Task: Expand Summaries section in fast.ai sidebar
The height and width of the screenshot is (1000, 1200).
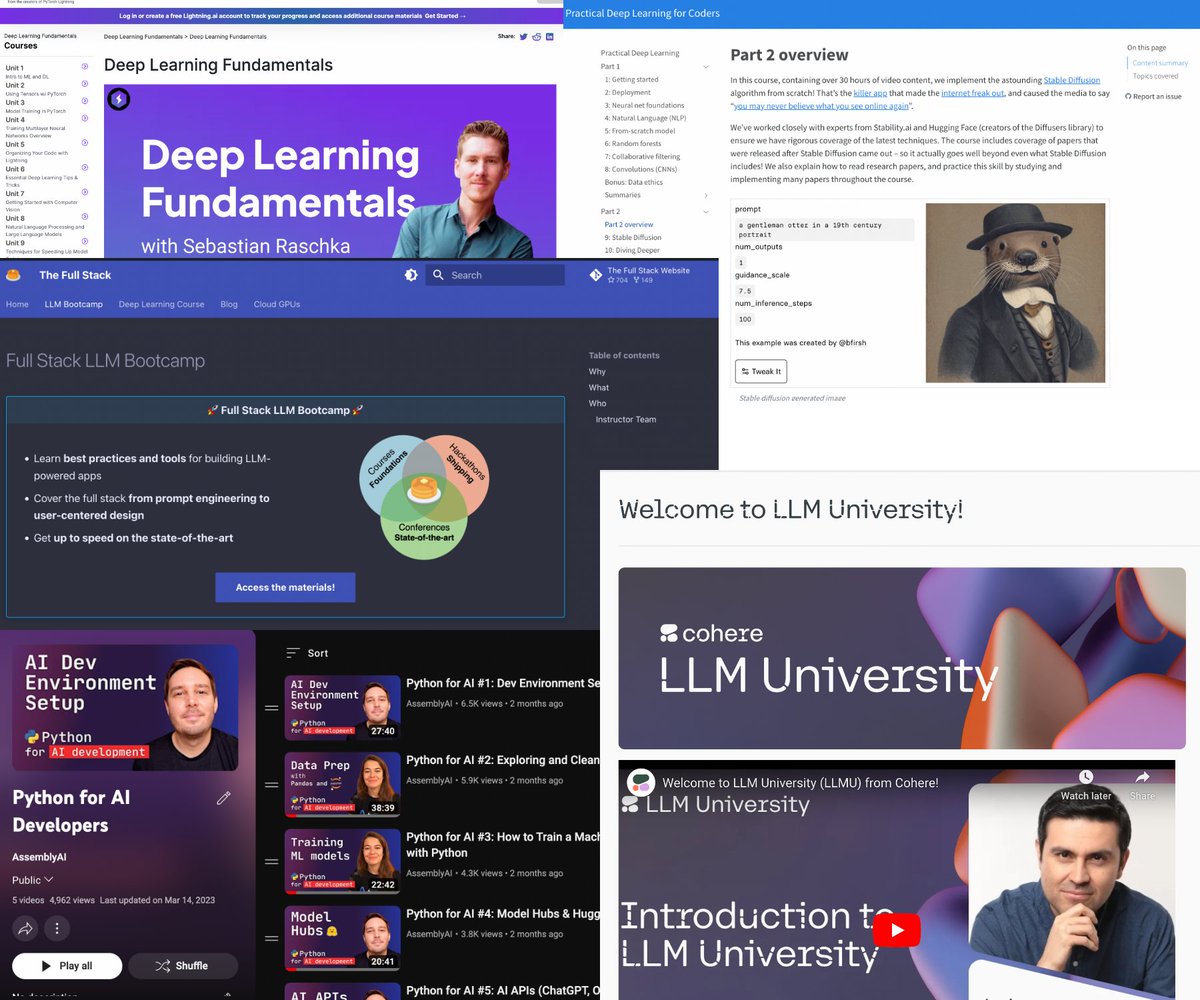Action: [x=706, y=196]
